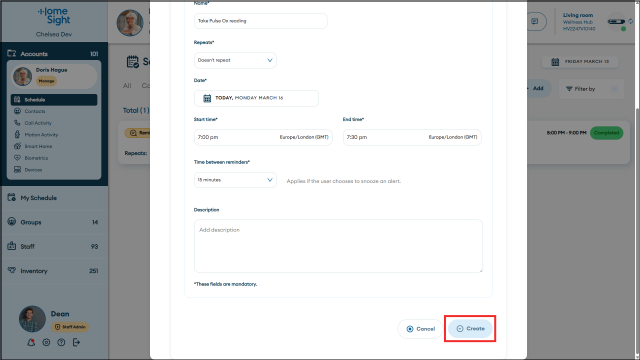
Task: Open Inventory in the sidebar
Action: 54,271
